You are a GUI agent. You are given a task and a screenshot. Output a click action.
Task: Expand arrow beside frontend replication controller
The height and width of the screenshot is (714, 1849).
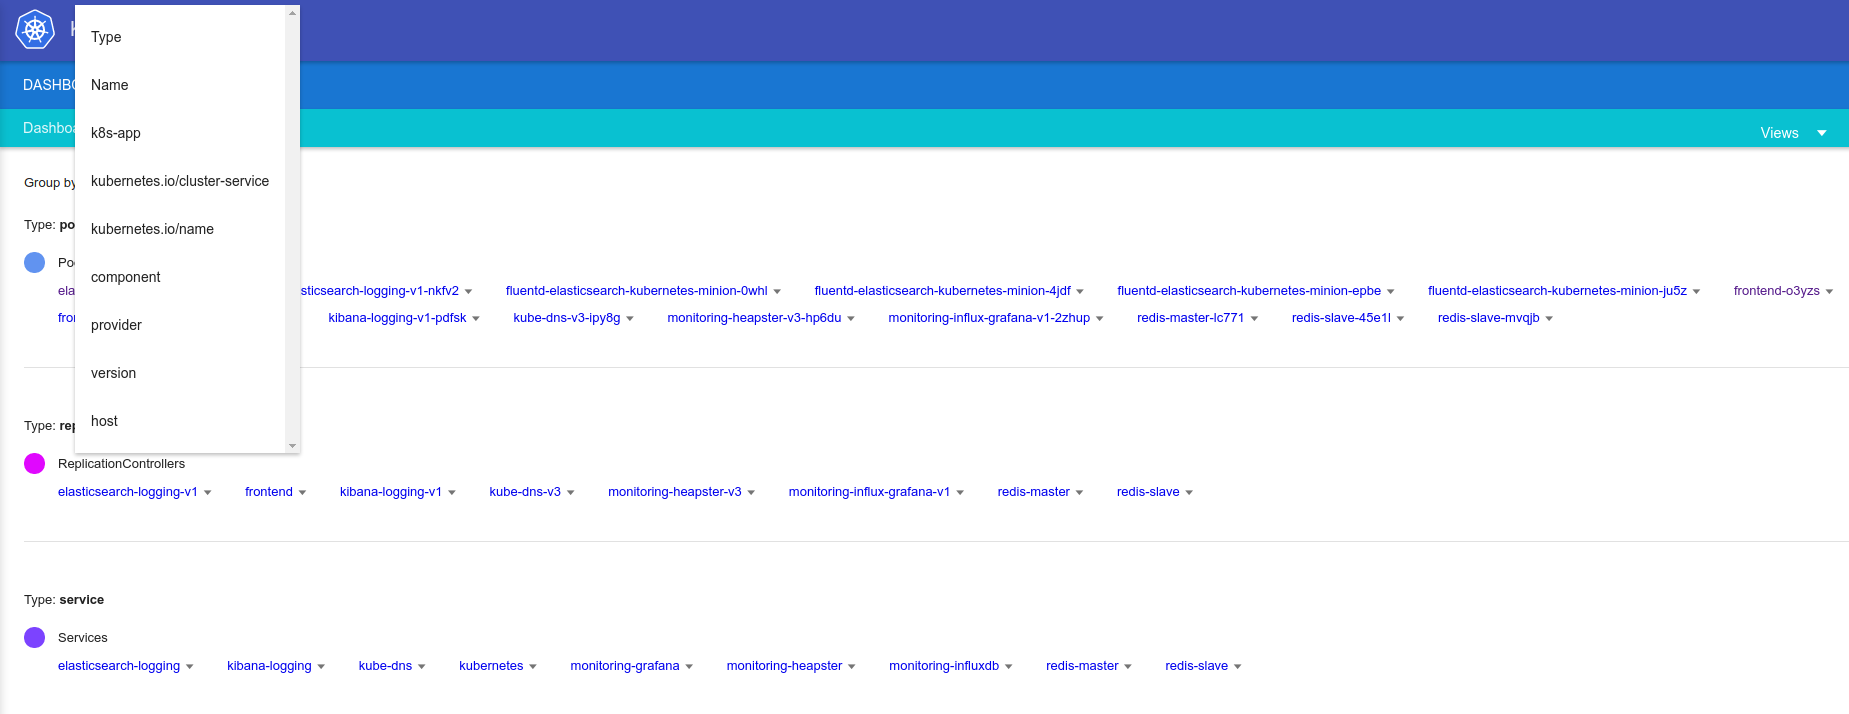pyautogui.click(x=302, y=493)
